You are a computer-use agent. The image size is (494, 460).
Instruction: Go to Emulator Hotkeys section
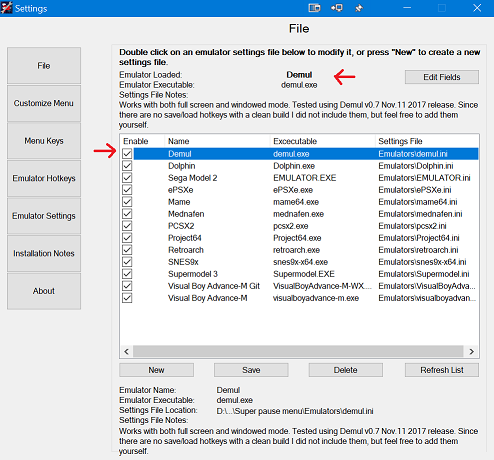44,178
